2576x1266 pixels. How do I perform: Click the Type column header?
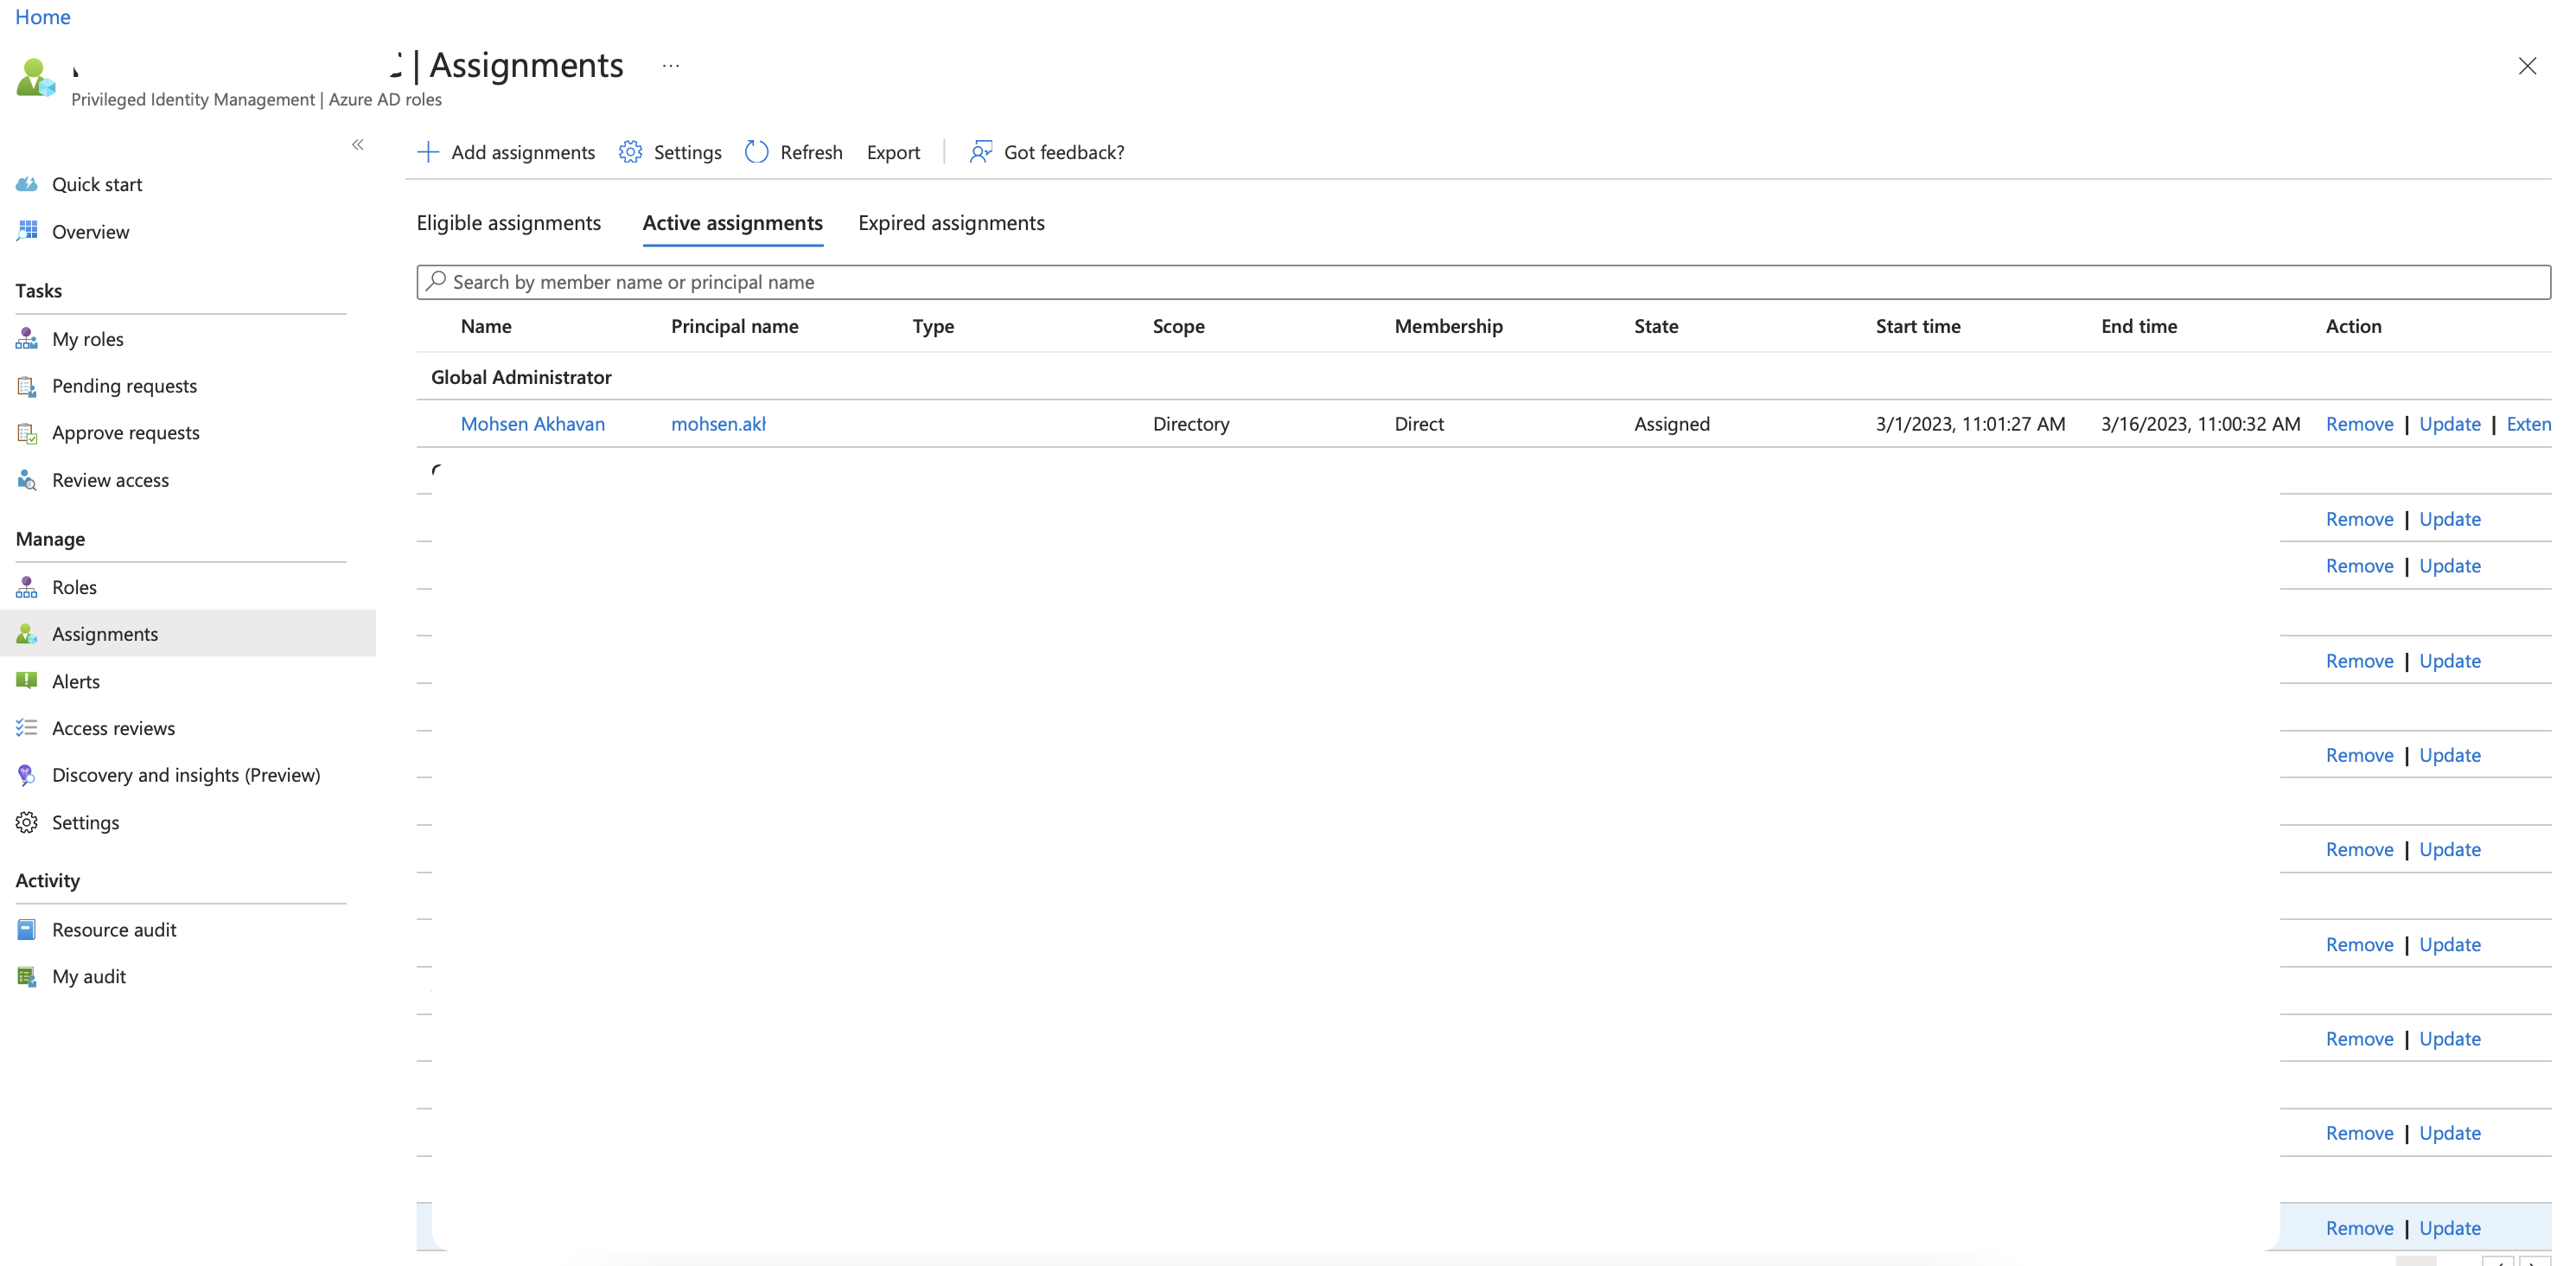(x=933, y=326)
